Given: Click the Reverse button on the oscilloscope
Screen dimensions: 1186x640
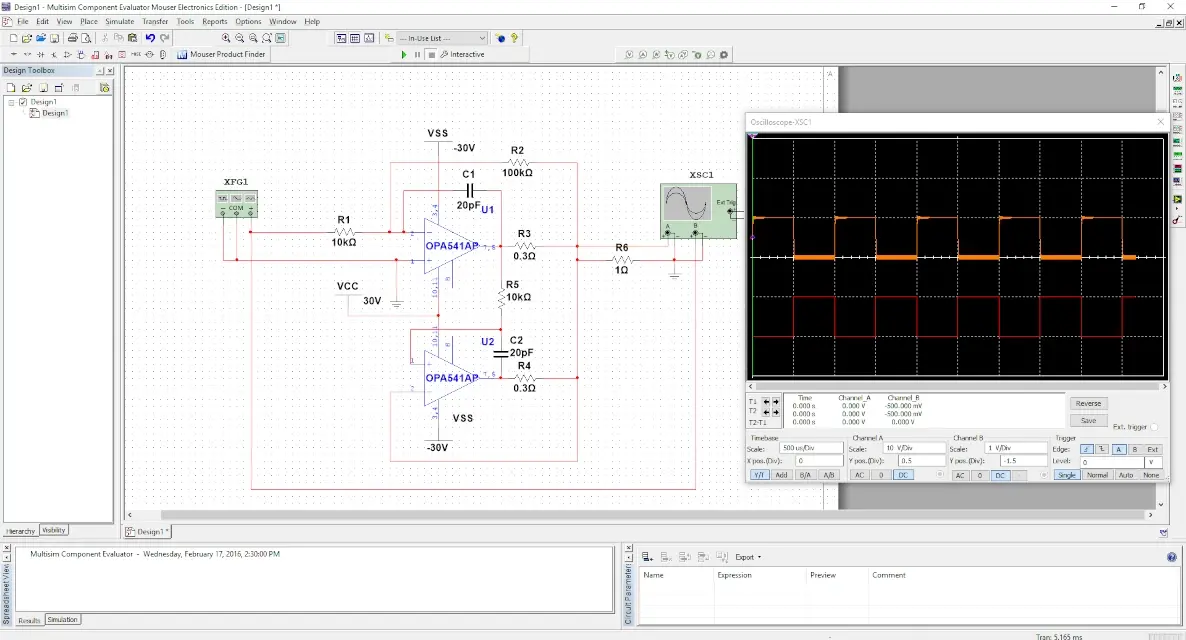Looking at the screenshot, I should point(1087,403).
